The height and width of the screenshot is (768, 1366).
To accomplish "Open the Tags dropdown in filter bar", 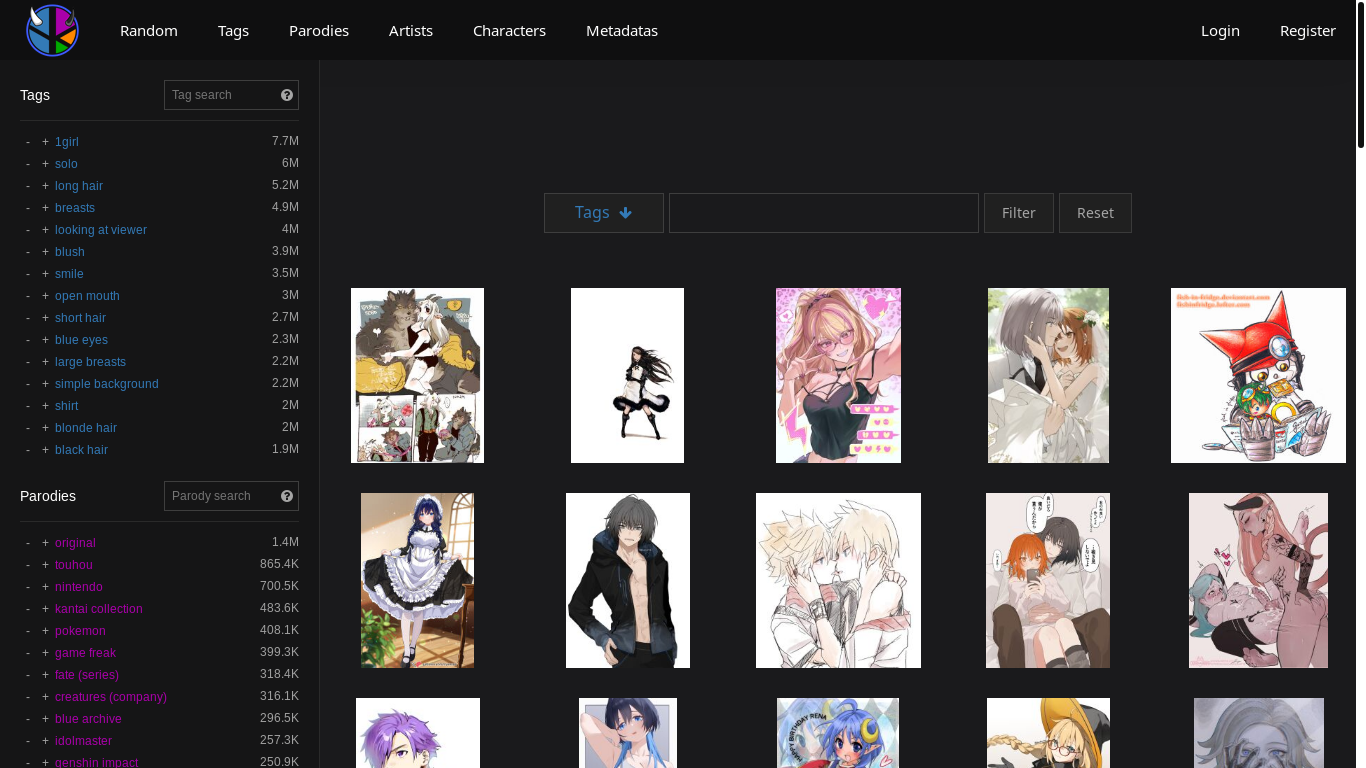I will 604,213.
